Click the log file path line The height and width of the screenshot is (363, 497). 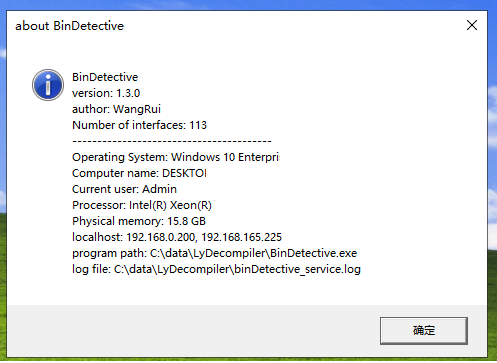(216, 269)
